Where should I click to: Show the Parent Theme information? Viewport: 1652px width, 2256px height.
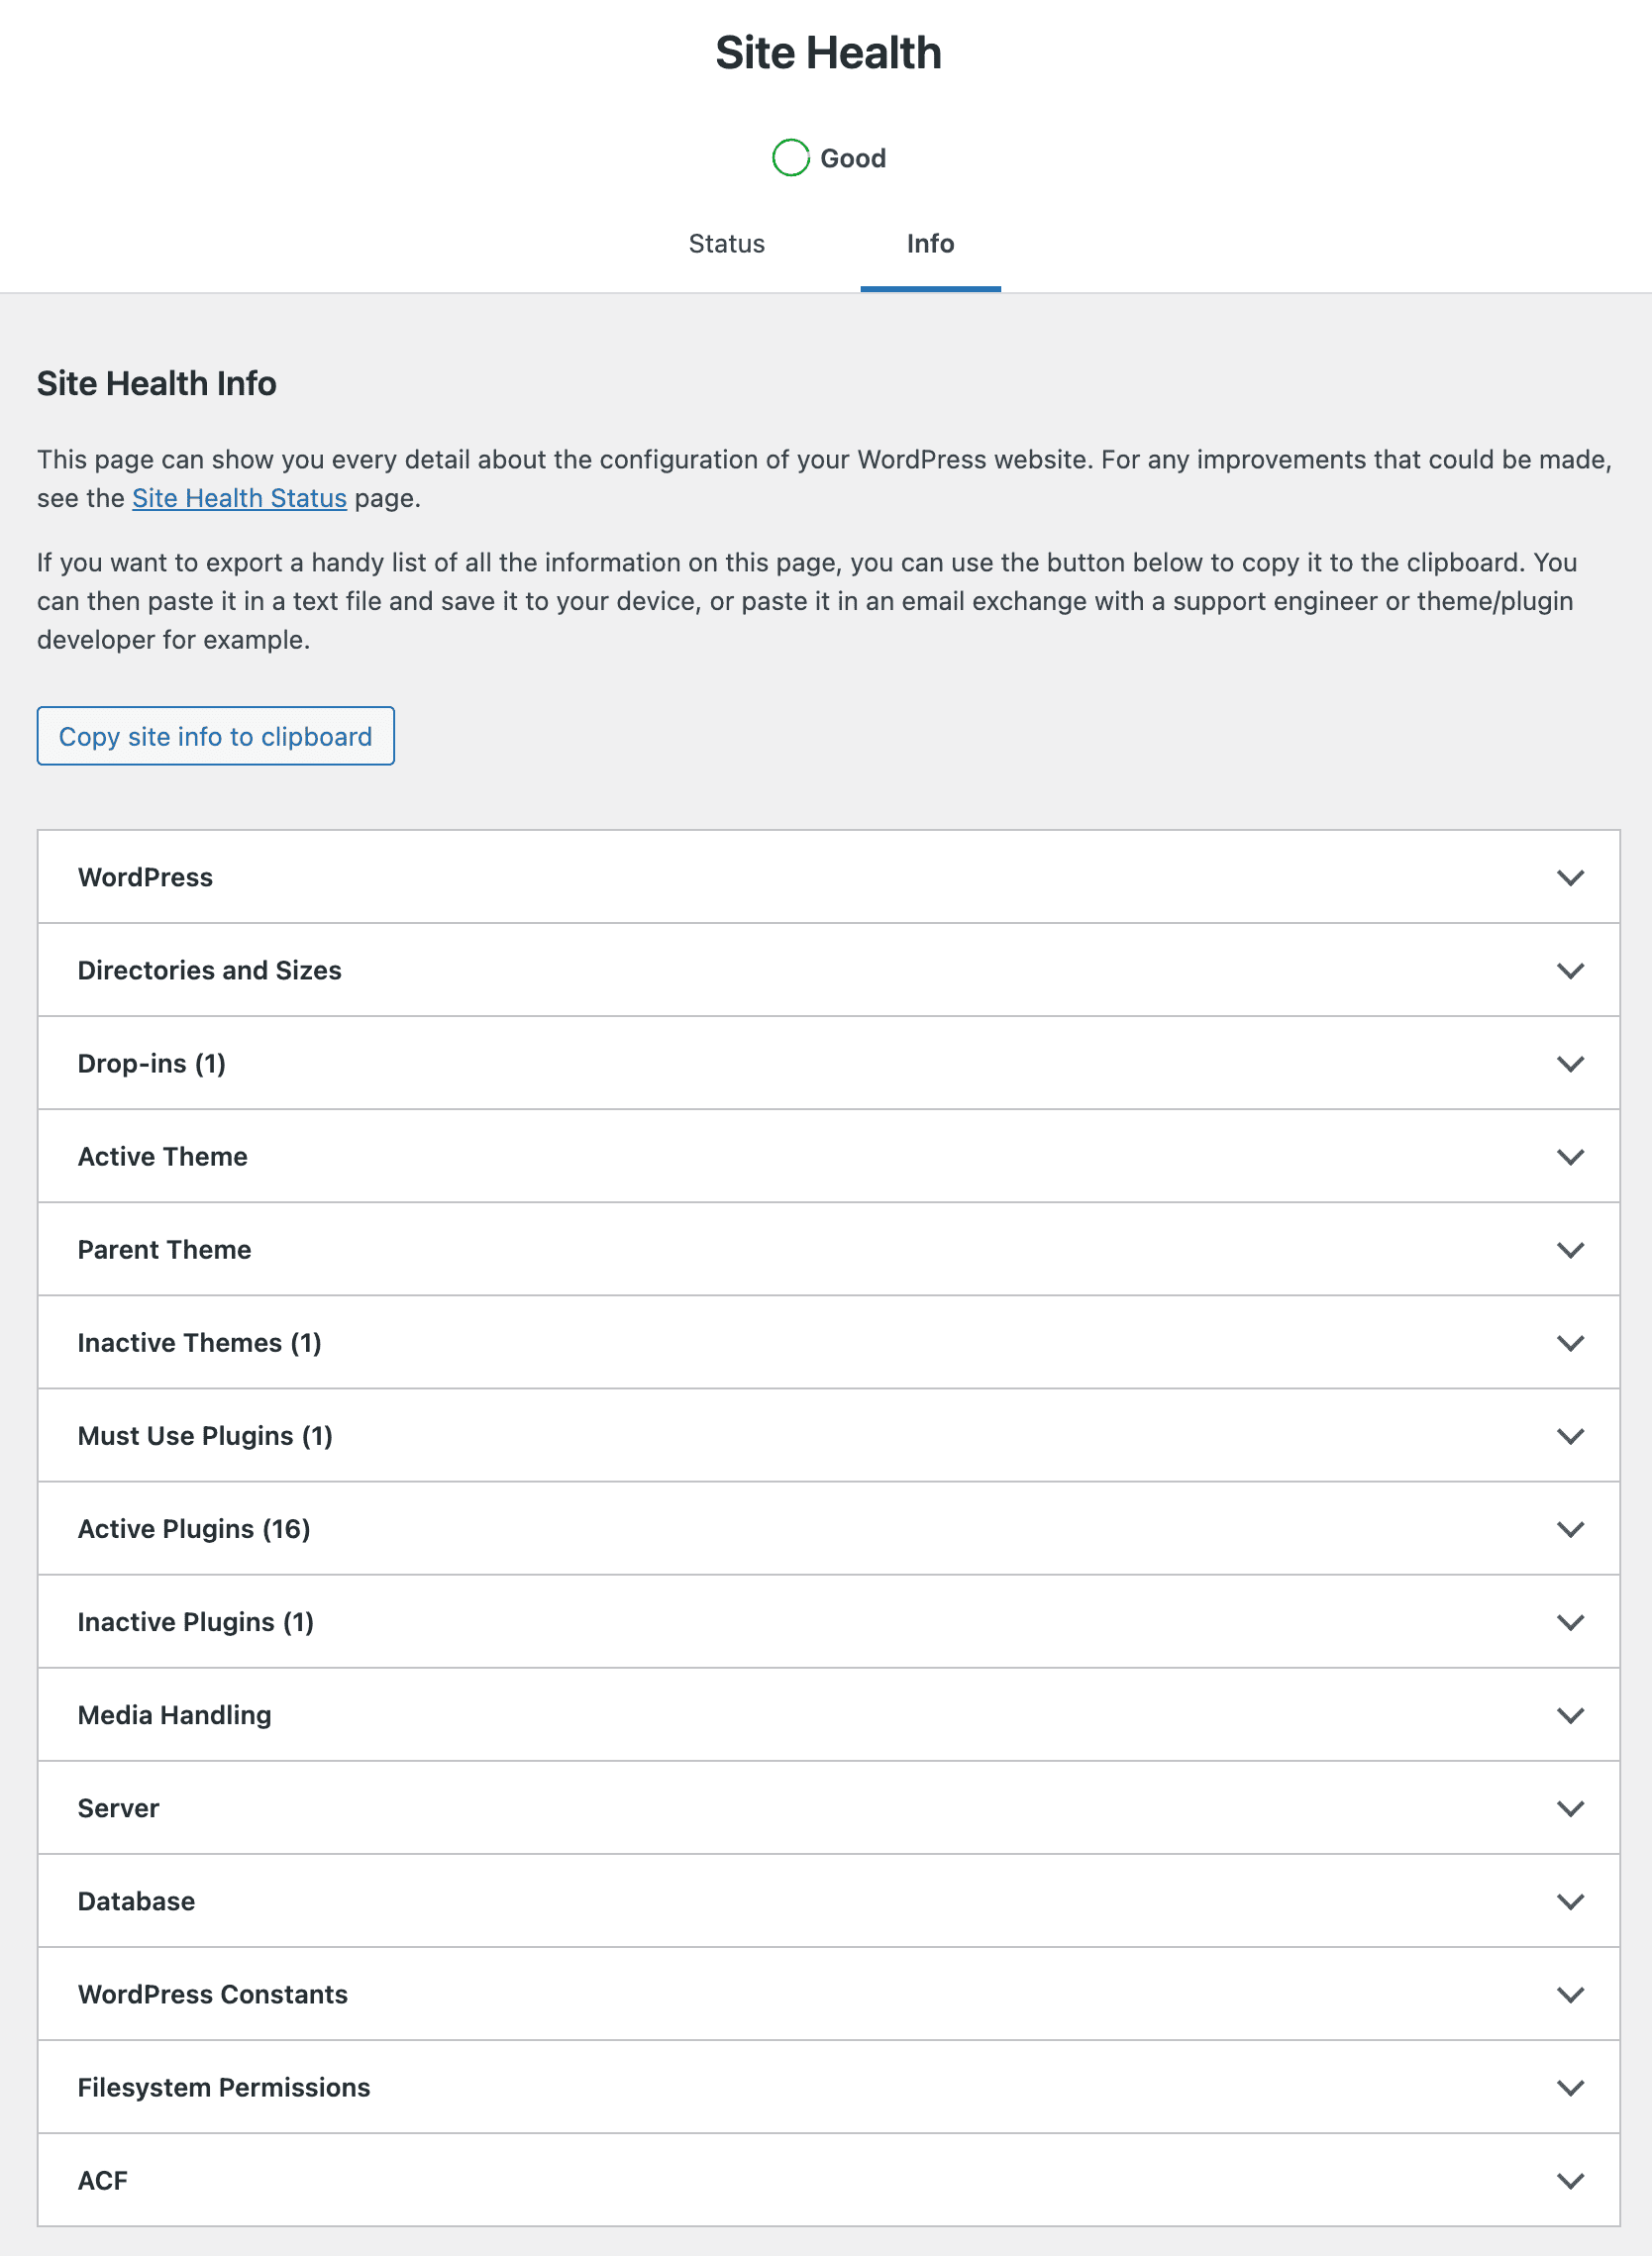click(826, 1248)
